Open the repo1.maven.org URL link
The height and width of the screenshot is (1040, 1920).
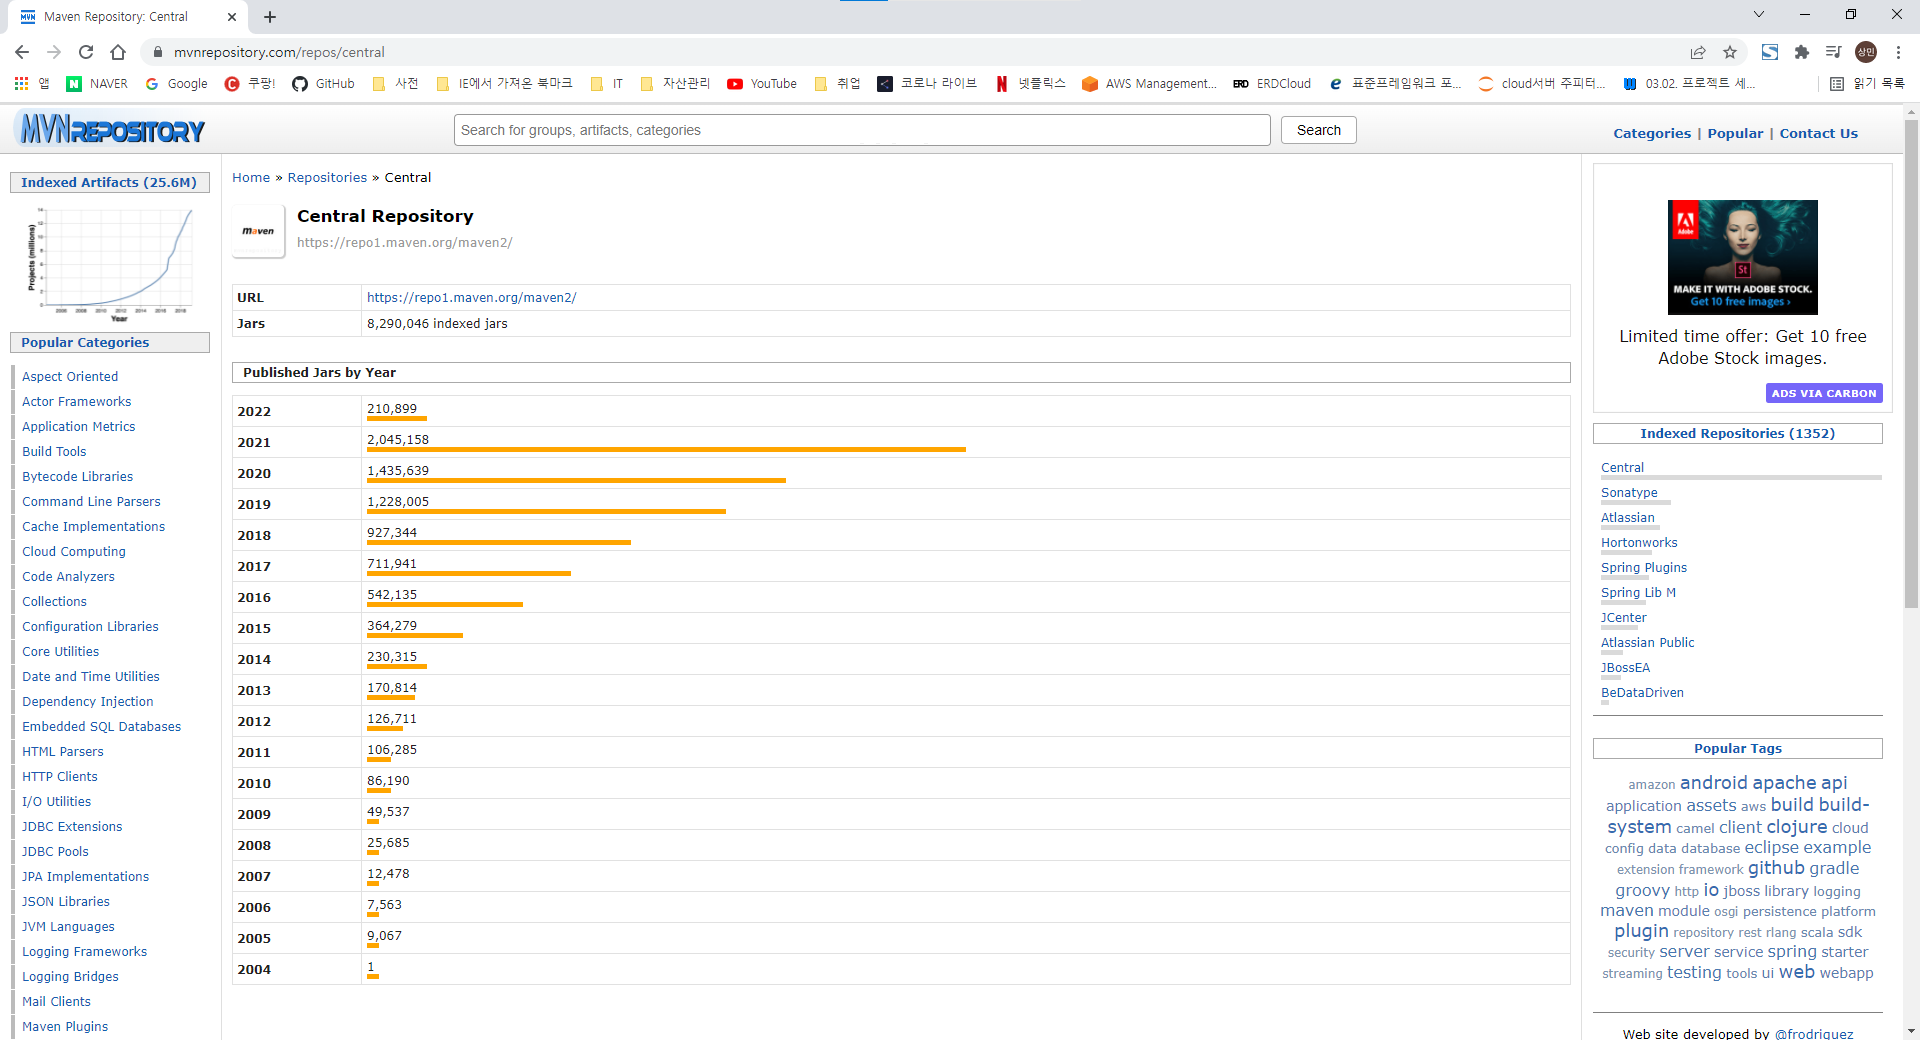[x=471, y=298]
